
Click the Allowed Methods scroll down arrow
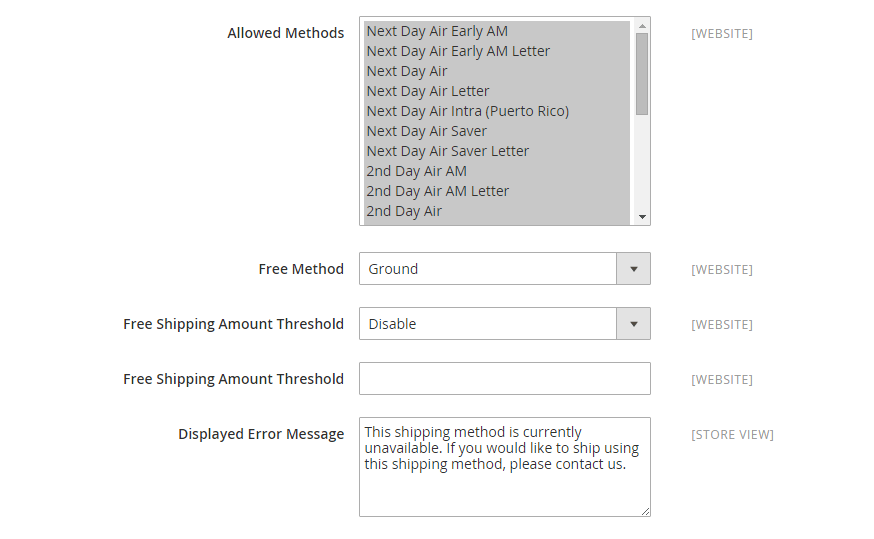pos(642,217)
